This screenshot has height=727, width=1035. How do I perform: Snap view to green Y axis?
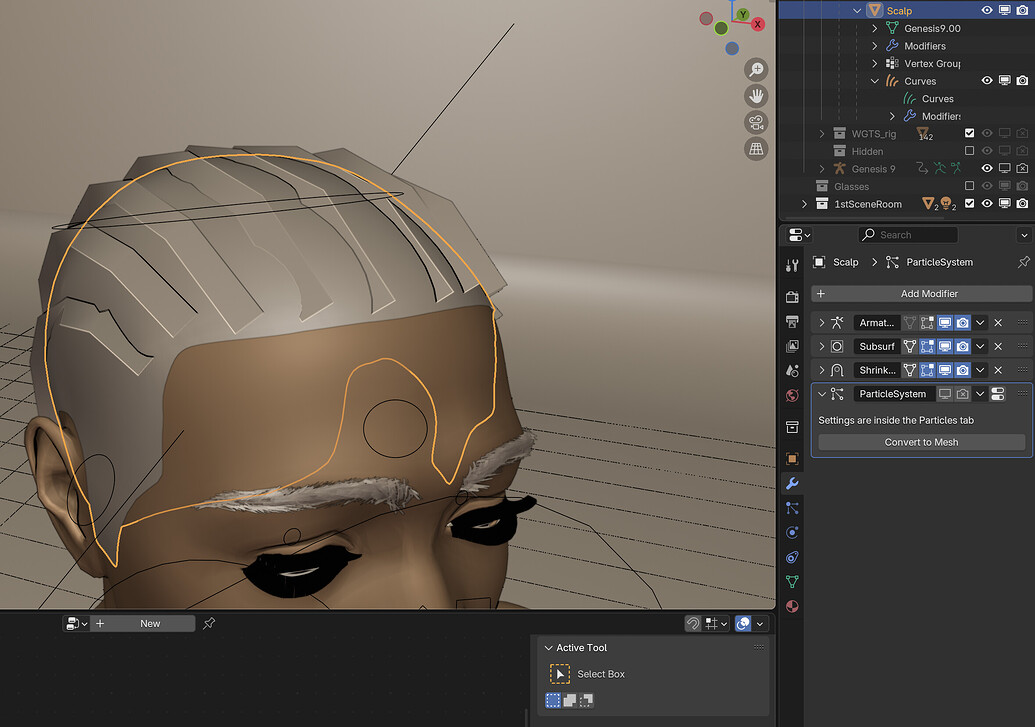(x=743, y=14)
